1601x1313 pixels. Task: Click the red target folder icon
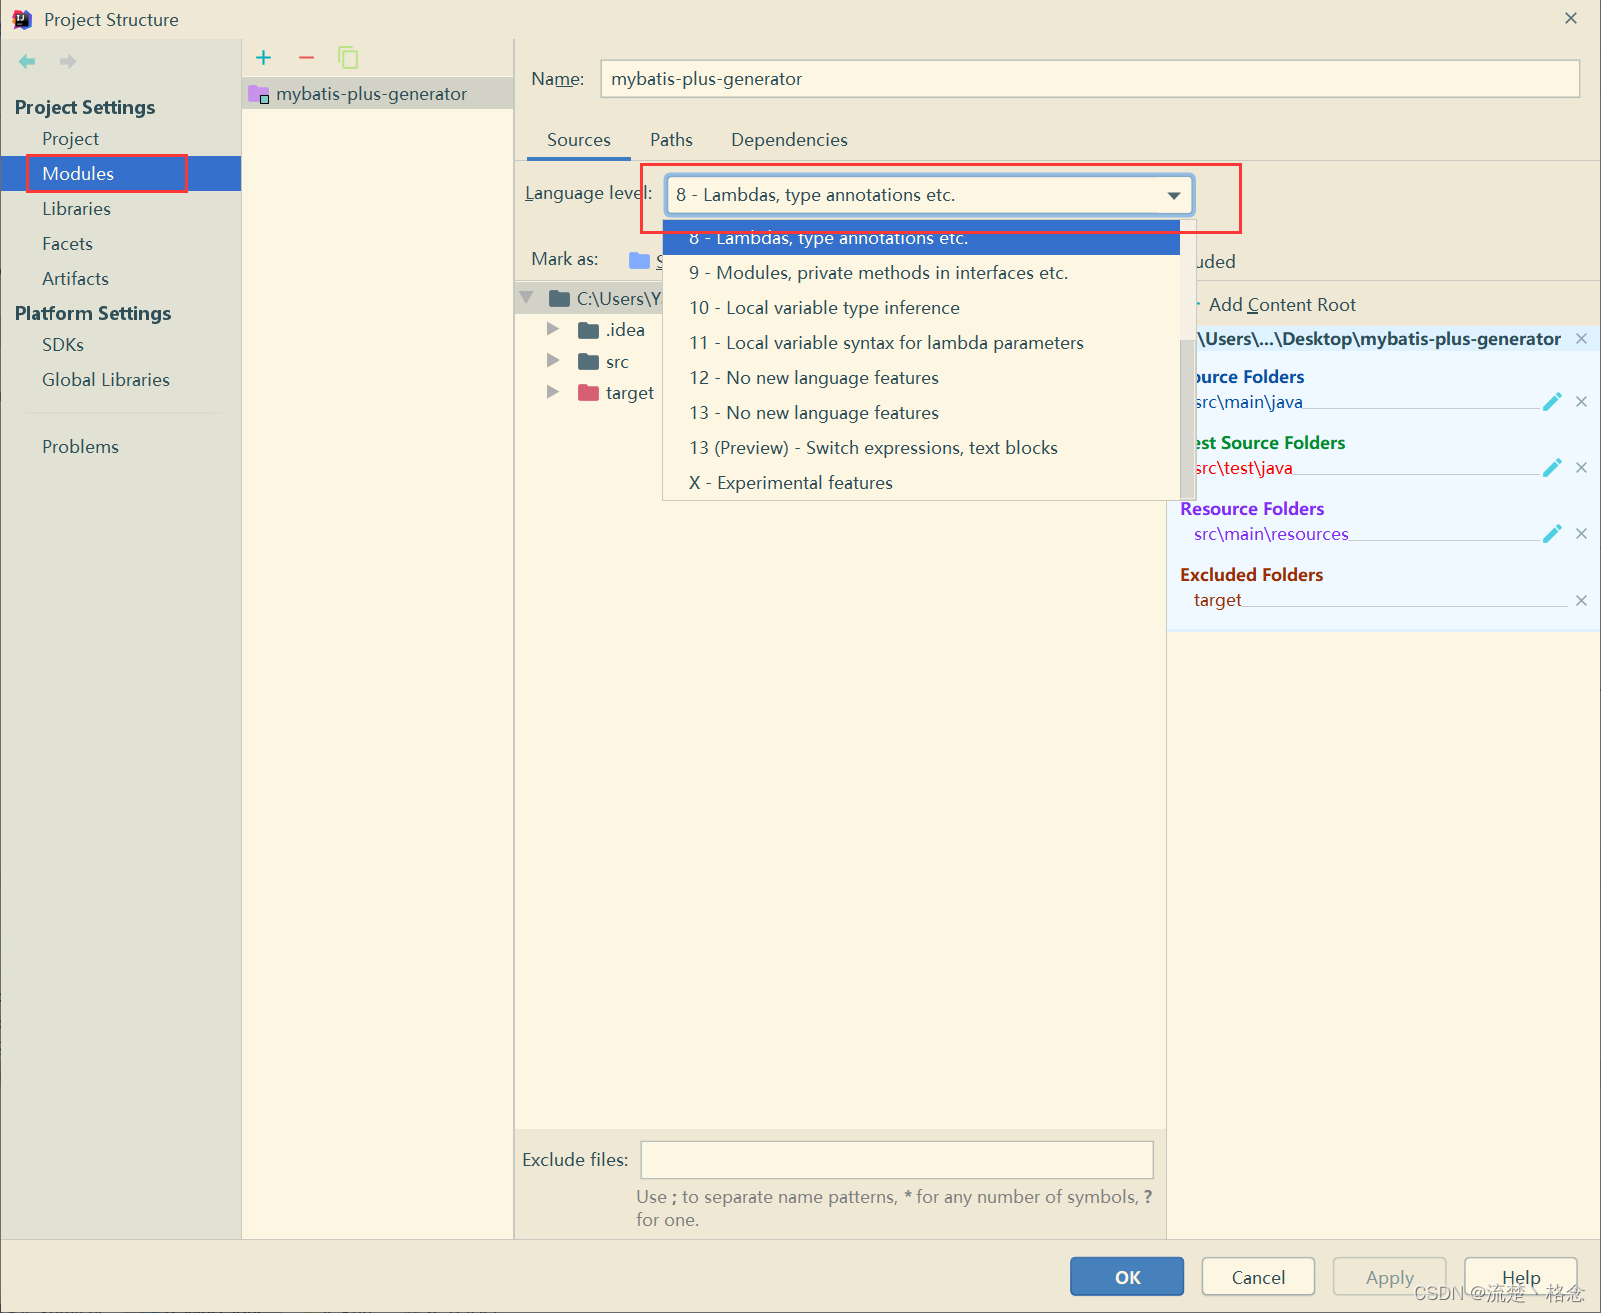coord(589,393)
